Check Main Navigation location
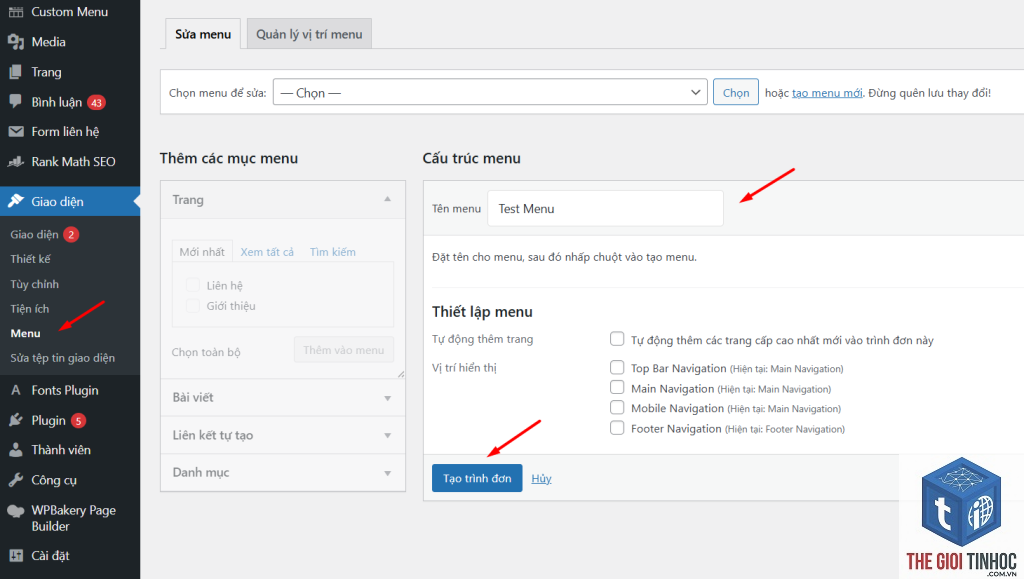The height and width of the screenshot is (579, 1024). pyautogui.click(x=617, y=388)
